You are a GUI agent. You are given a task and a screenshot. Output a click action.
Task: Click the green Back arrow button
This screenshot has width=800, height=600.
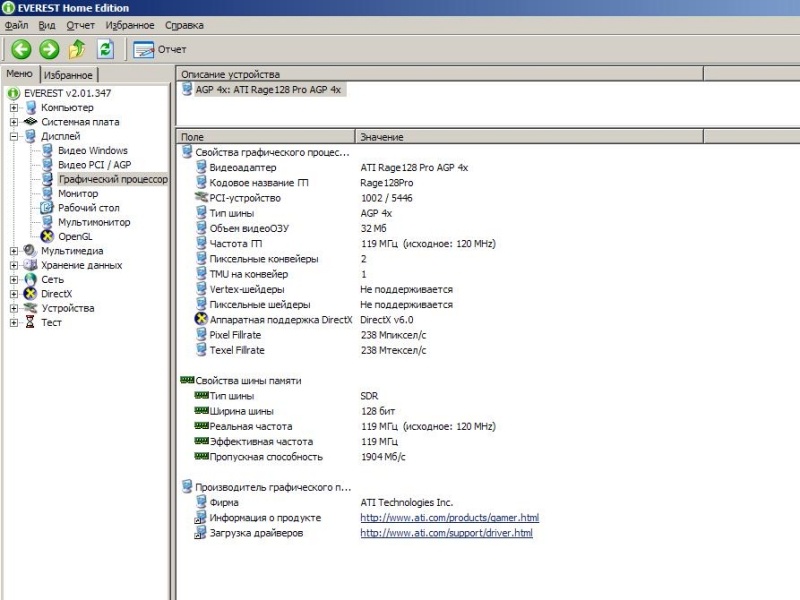click(x=21, y=49)
